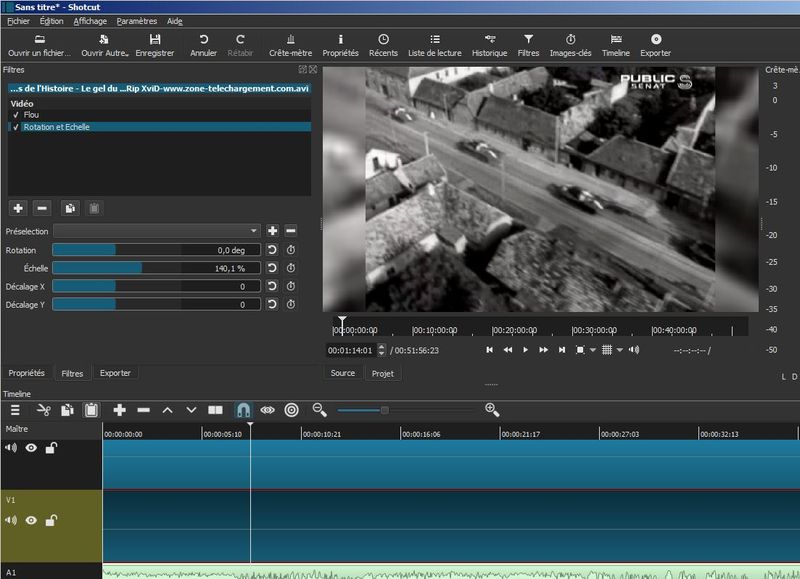Reset the Décalage Y value
The image size is (800, 579).
272,304
